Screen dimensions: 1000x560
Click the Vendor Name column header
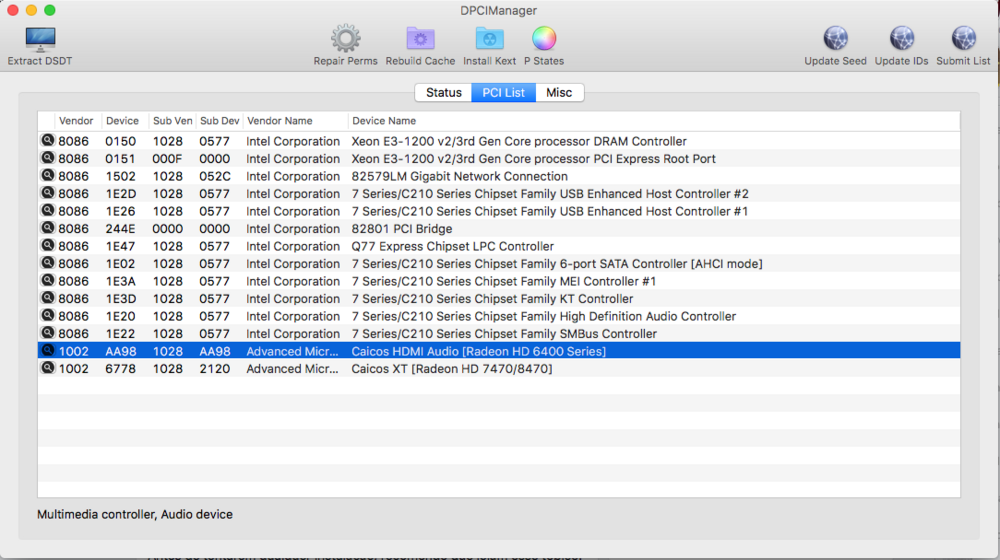280,121
